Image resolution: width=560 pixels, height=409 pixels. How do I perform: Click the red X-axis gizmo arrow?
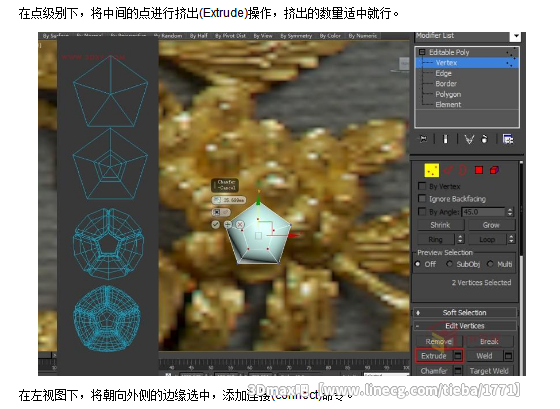pyautogui.click(x=294, y=235)
